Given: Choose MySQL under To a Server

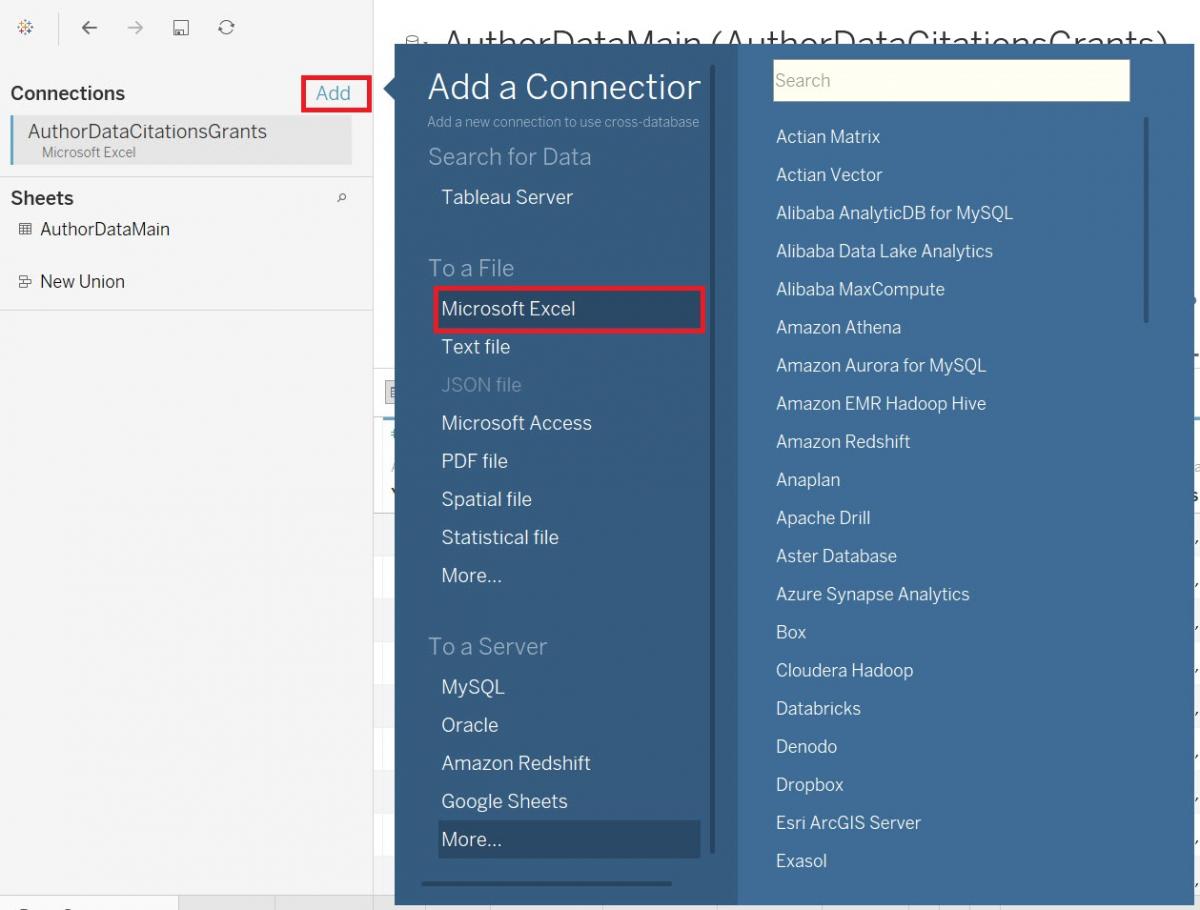Looking at the screenshot, I should click(473, 687).
